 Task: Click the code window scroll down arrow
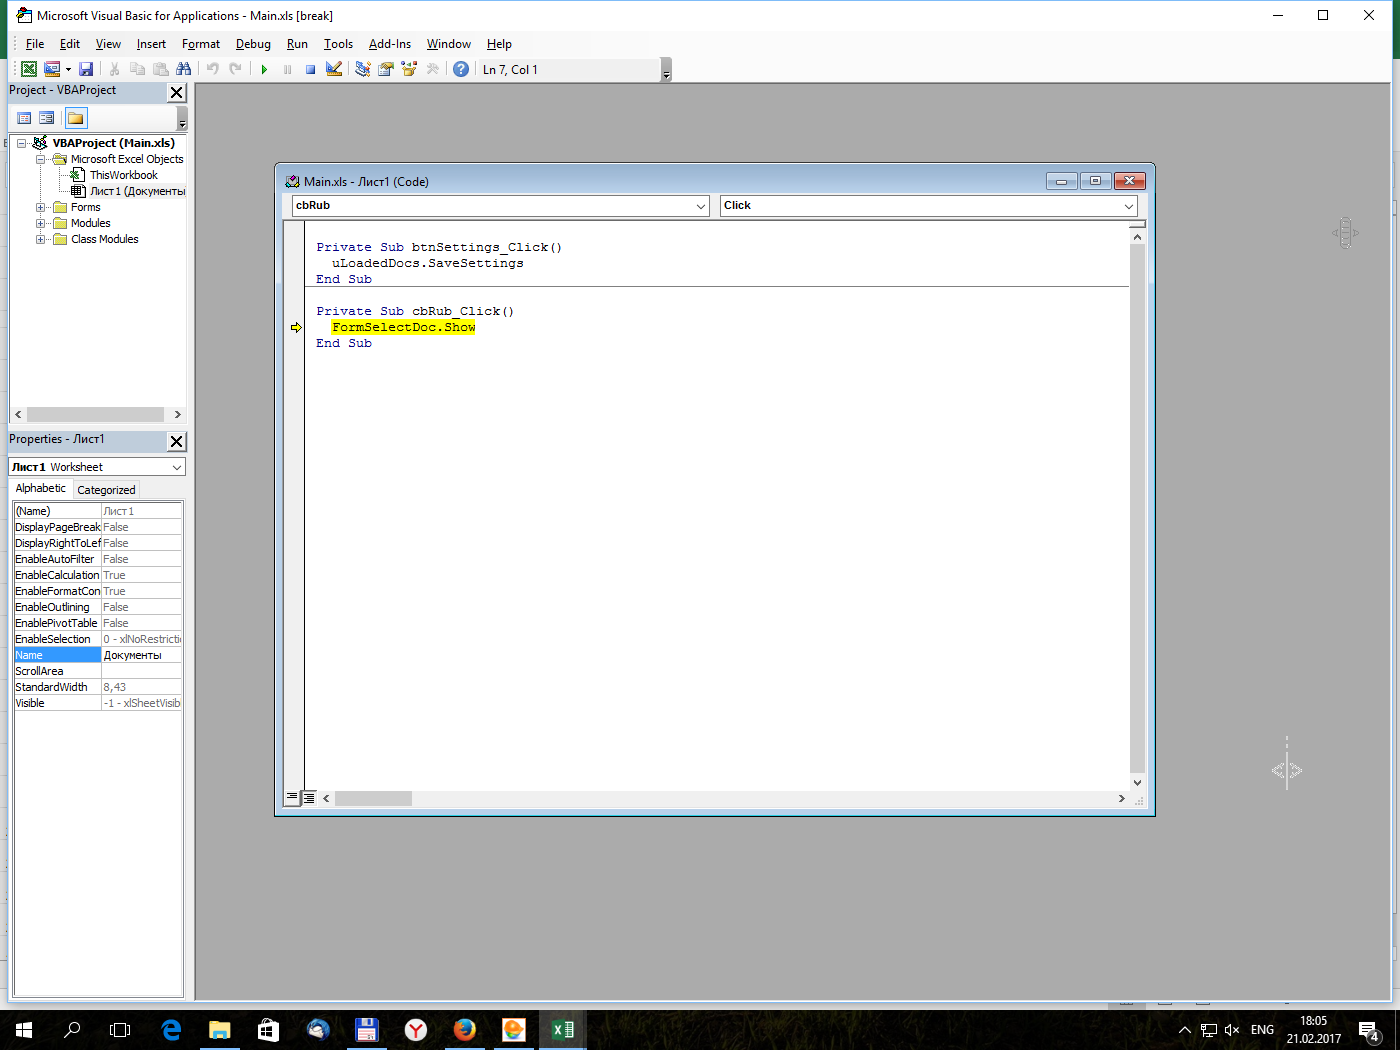(1137, 782)
